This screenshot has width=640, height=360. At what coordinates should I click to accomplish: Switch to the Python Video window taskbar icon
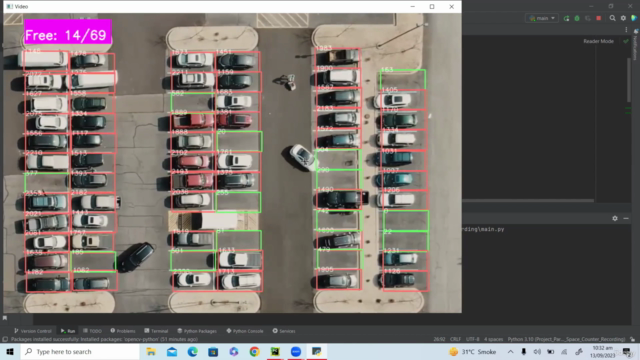pyautogui.click(x=317, y=351)
